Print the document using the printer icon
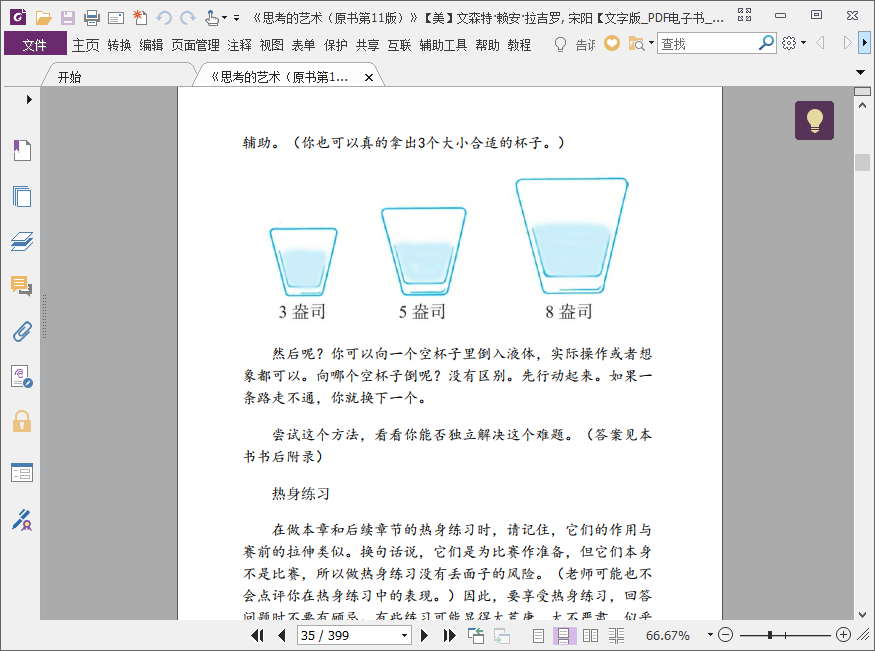This screenshot has width=875, height=651. [92, 18]
